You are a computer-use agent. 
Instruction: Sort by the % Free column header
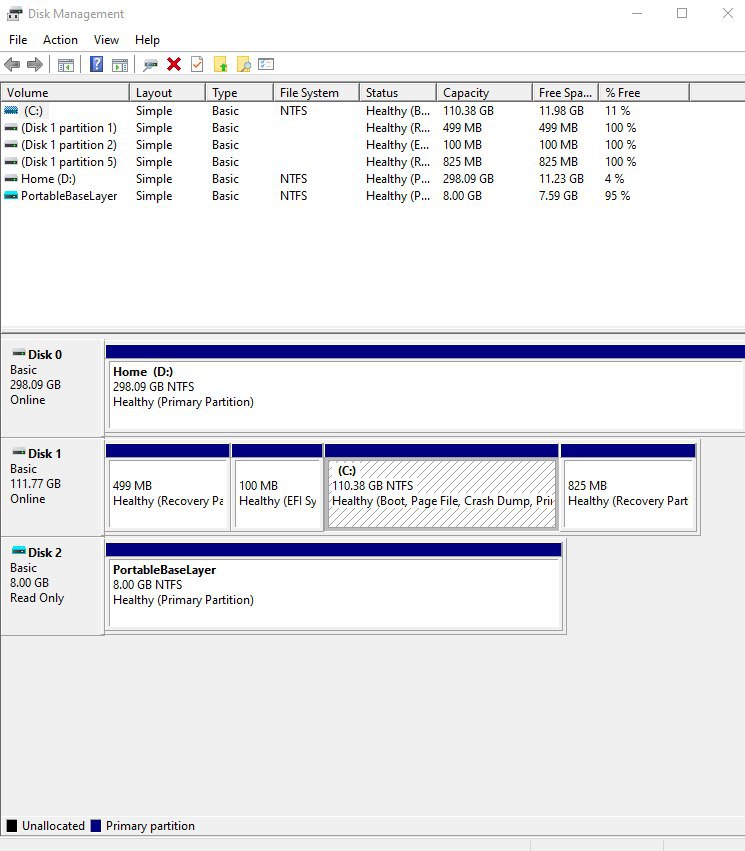(x=644, y=93)
